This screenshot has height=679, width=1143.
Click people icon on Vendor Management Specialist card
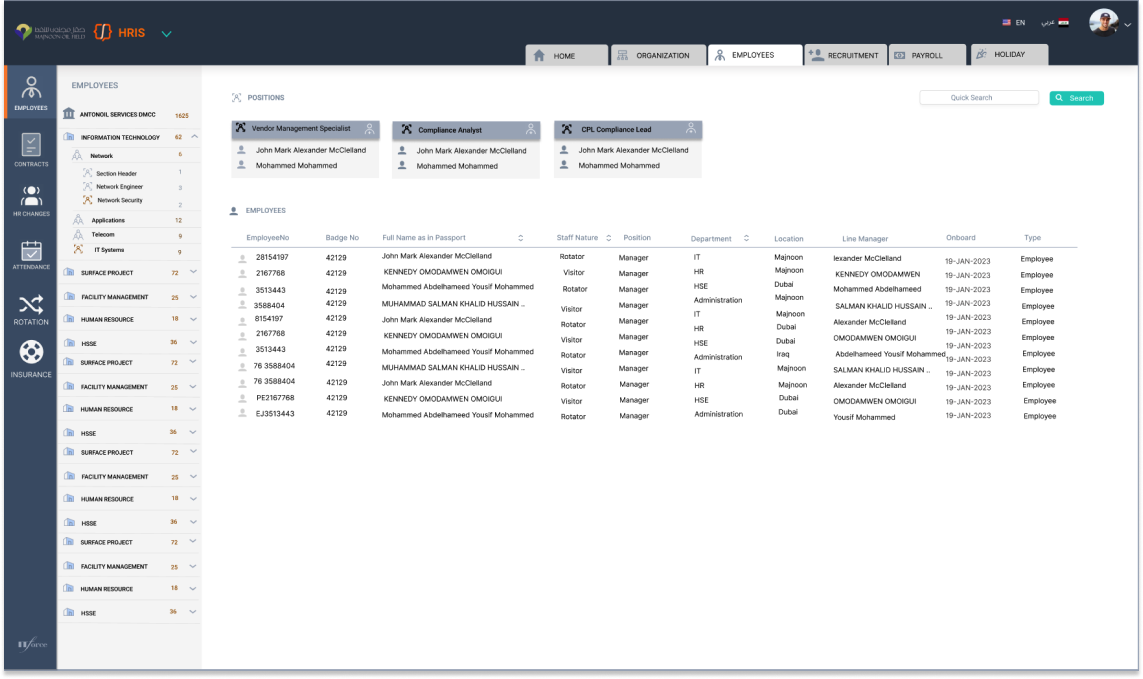pos(369,129)
